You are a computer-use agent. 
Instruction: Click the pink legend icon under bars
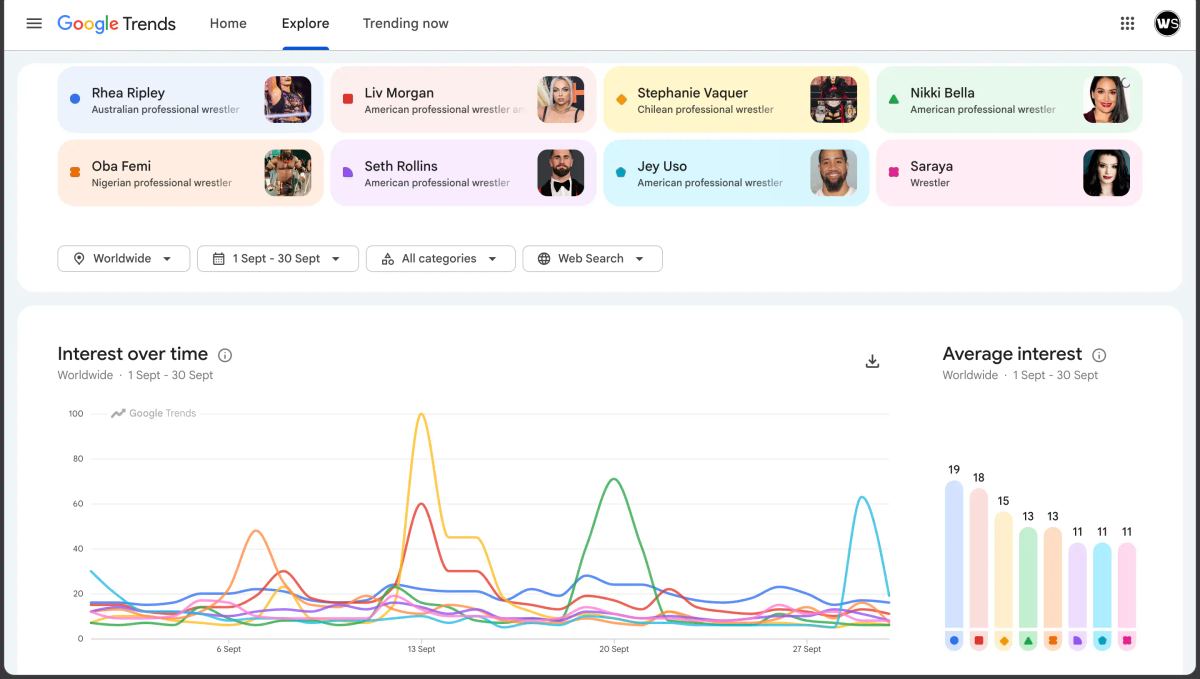tap(1127, 640)
